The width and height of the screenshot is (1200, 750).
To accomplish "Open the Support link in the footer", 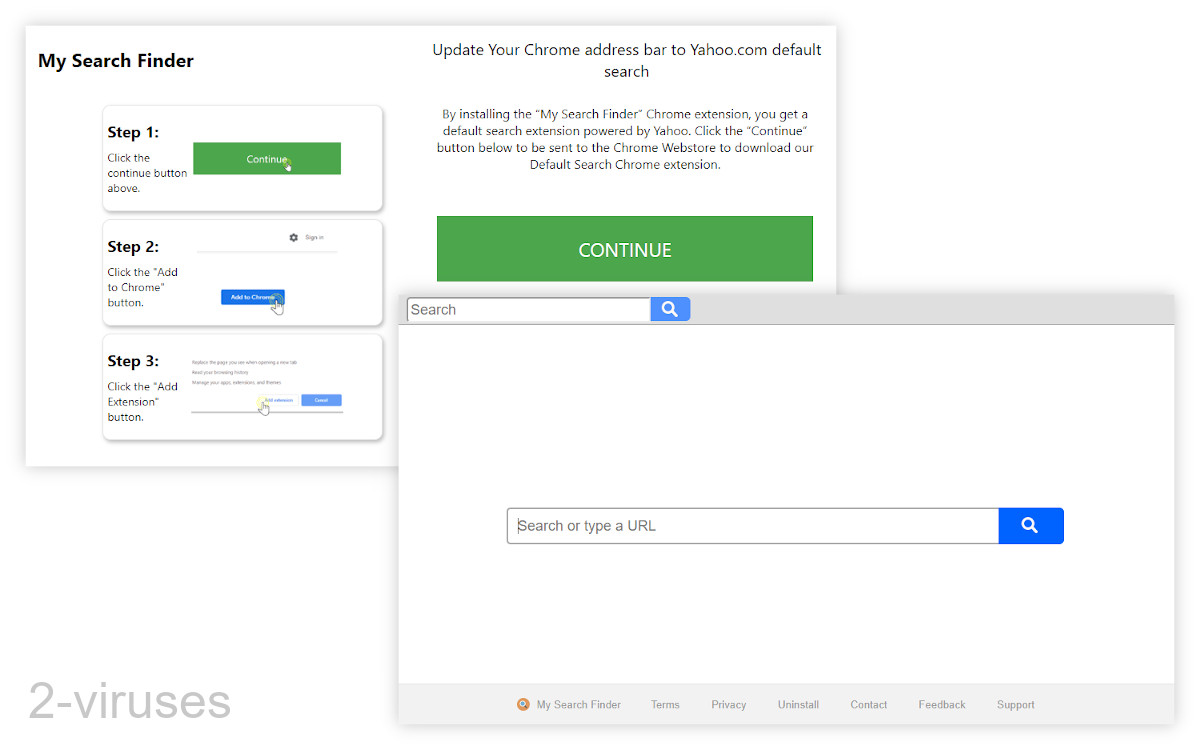I will (x=1015, y=704).
